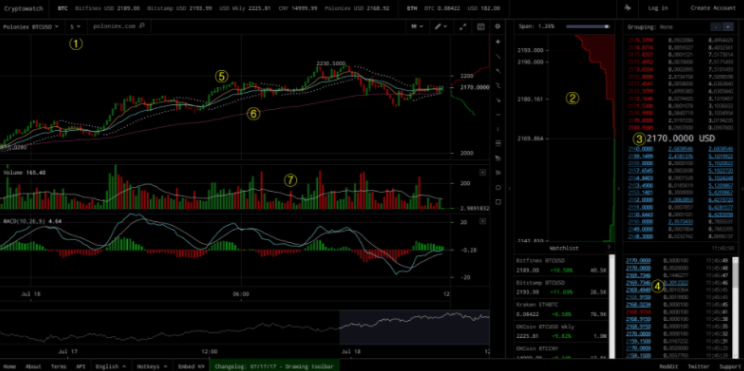The image size is (744, 371).
Task: Close the Volume indicator panel
Action: (x=483, y=173)
